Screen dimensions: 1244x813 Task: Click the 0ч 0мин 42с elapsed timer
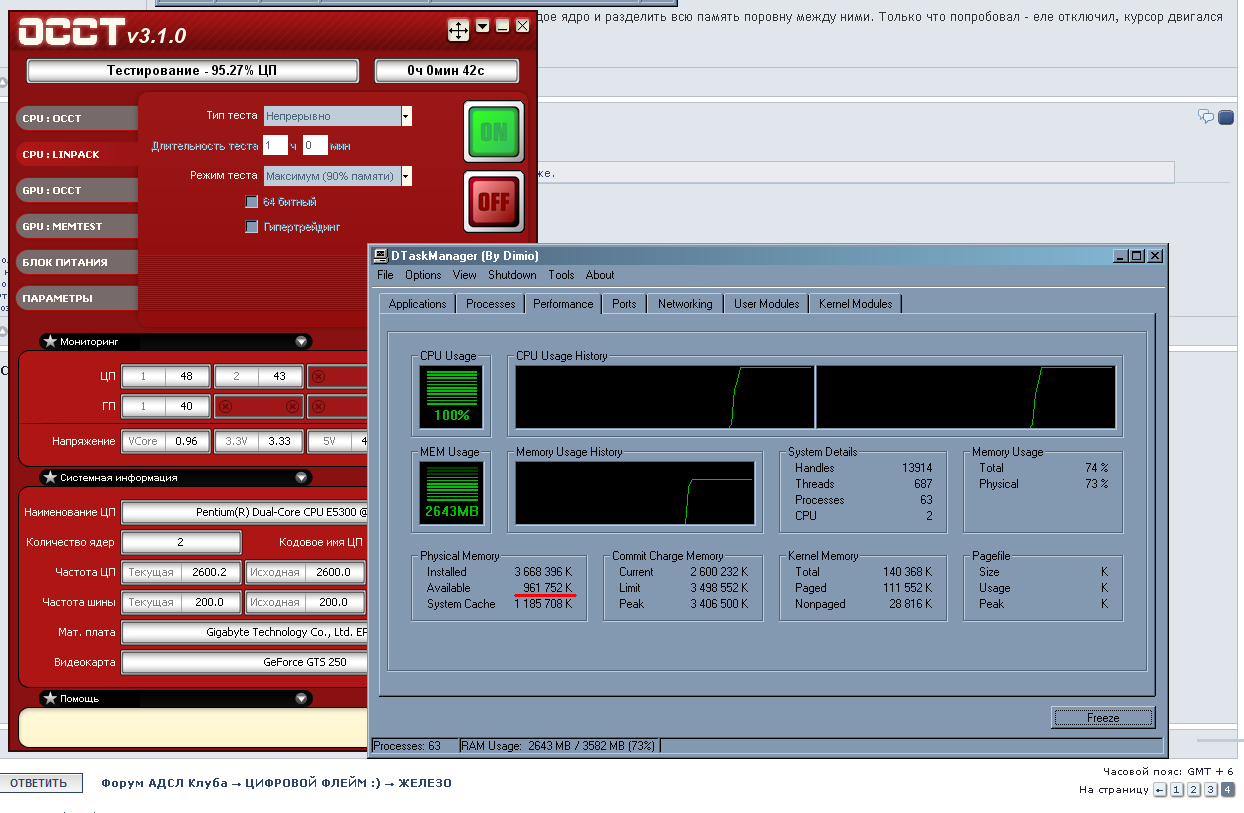(446, 71)
